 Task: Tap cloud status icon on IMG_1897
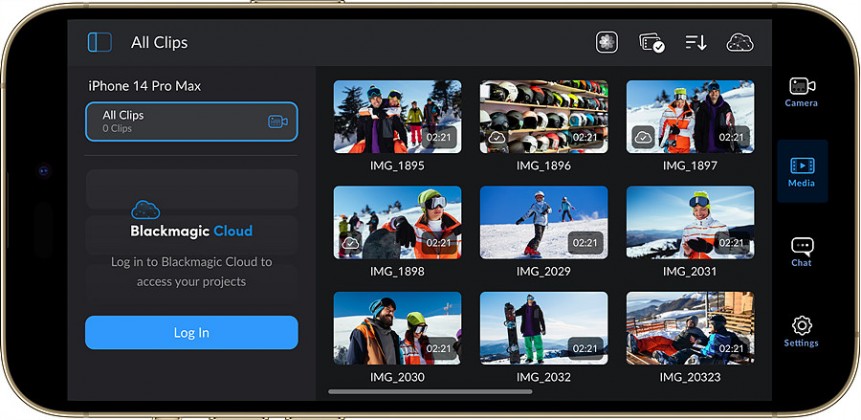coord(643,137)
